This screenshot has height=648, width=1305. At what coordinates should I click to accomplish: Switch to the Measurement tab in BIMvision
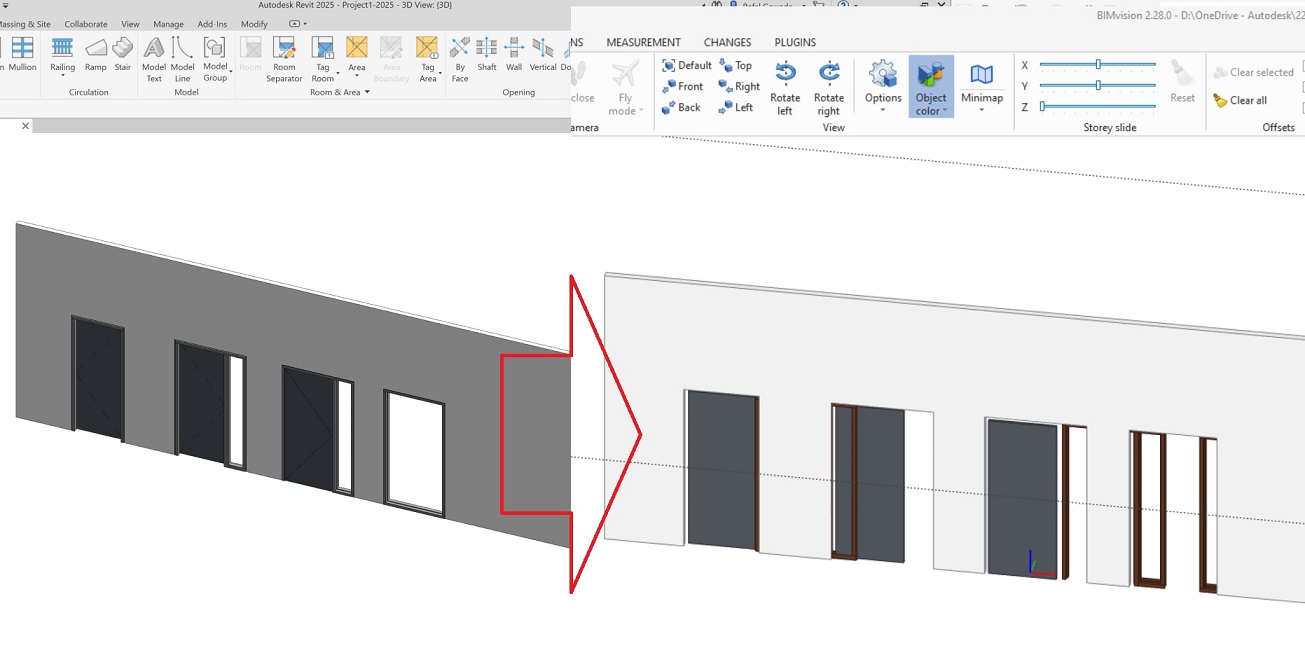pyautogui.click(x=643, y=42)
